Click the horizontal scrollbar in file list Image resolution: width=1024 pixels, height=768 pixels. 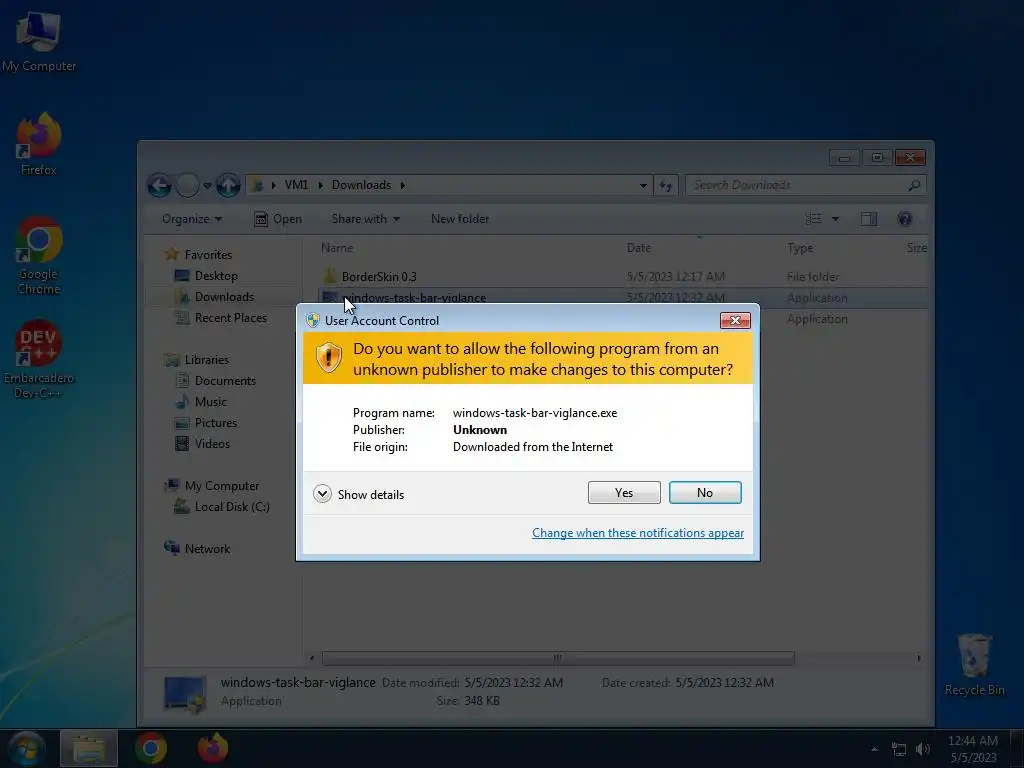tap(558, 658)
